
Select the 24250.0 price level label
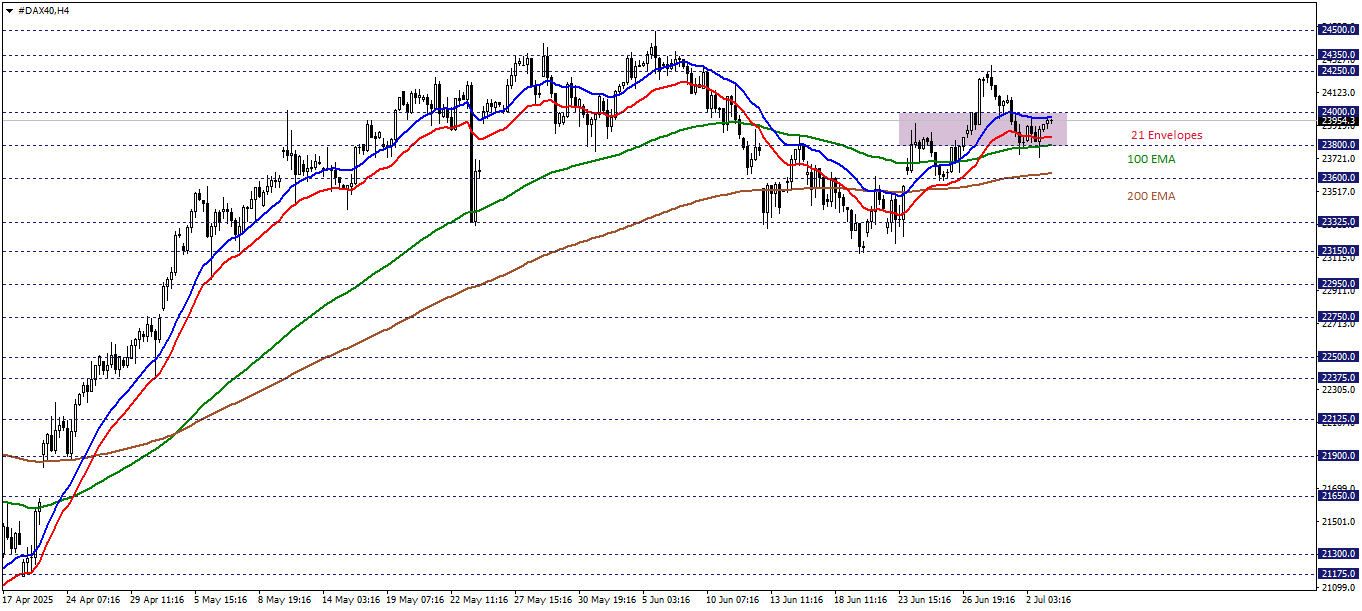pos(1338,71)
